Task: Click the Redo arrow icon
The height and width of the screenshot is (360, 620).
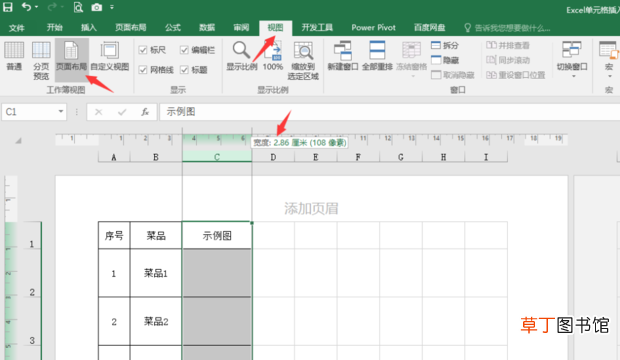Action: (52, 7)
